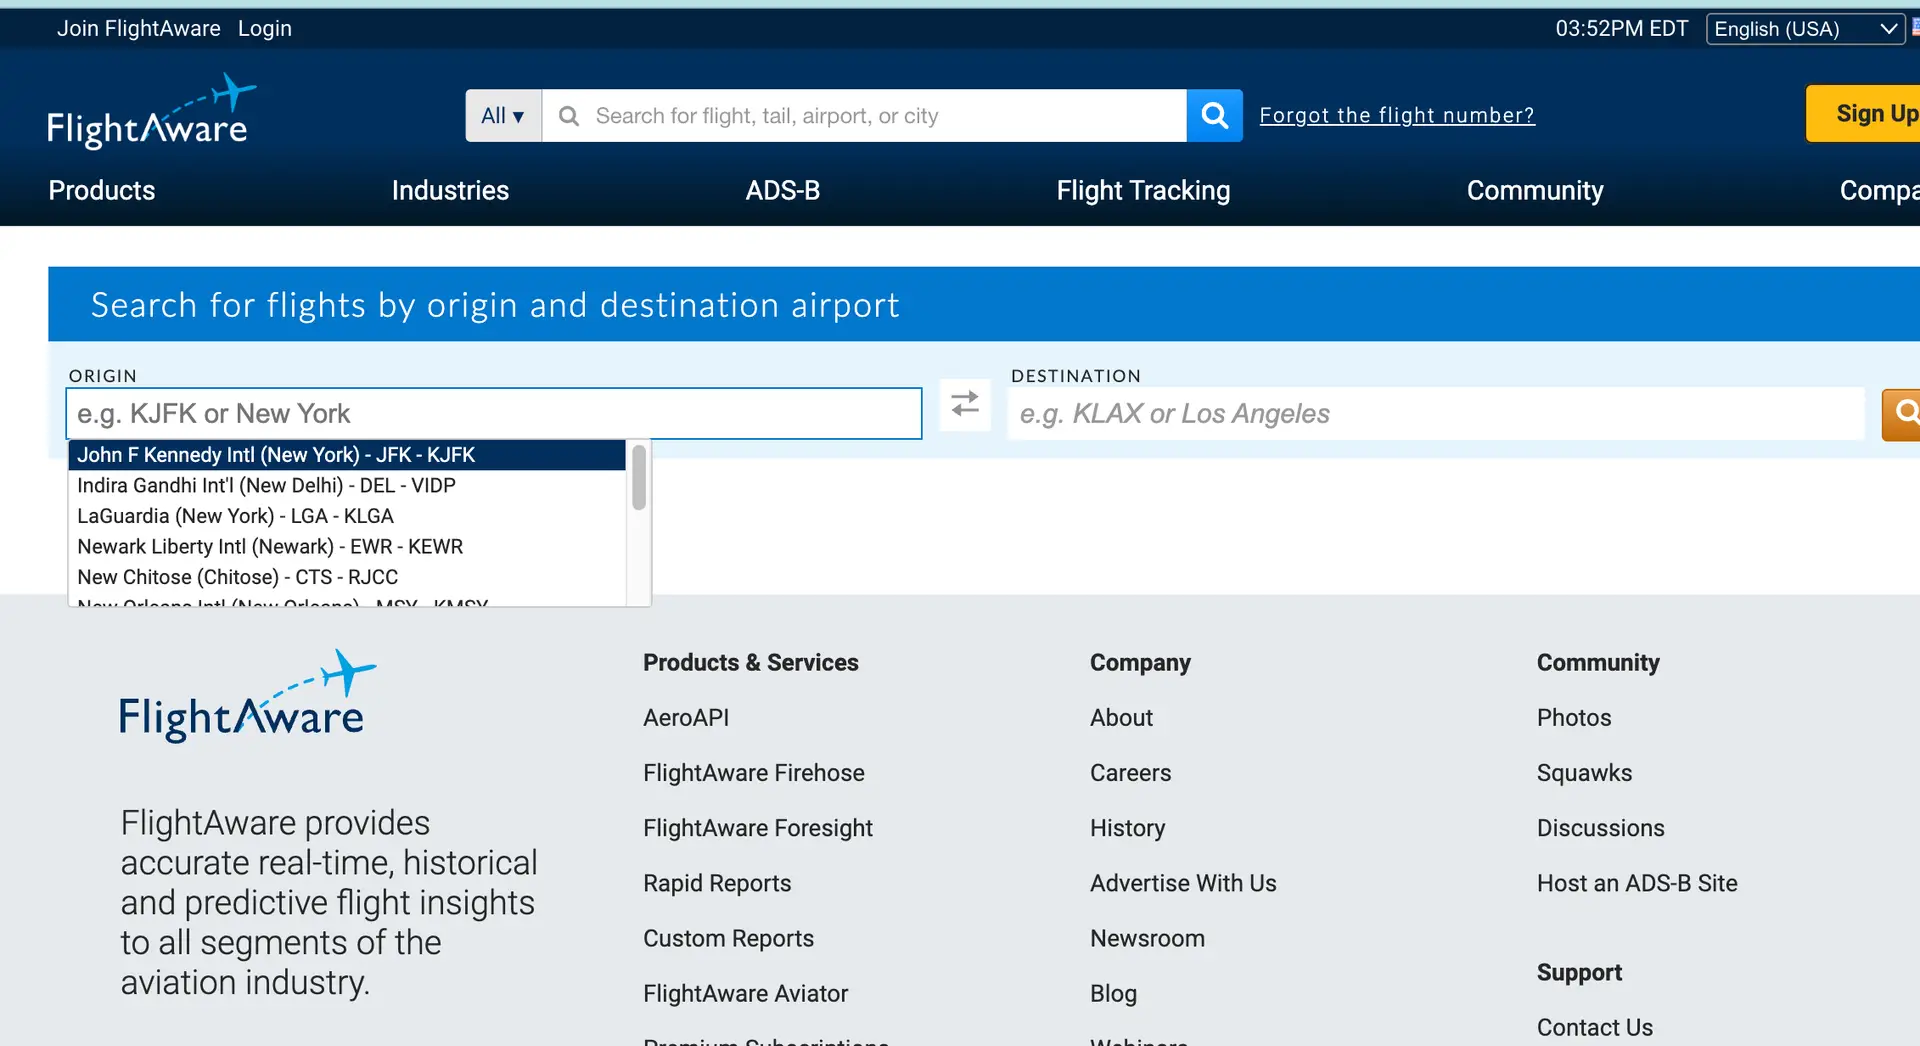This screenshot has width=1920, height=1046.
Task: Click Forgot the flight number link
Action: click(x=1397, y=115)
